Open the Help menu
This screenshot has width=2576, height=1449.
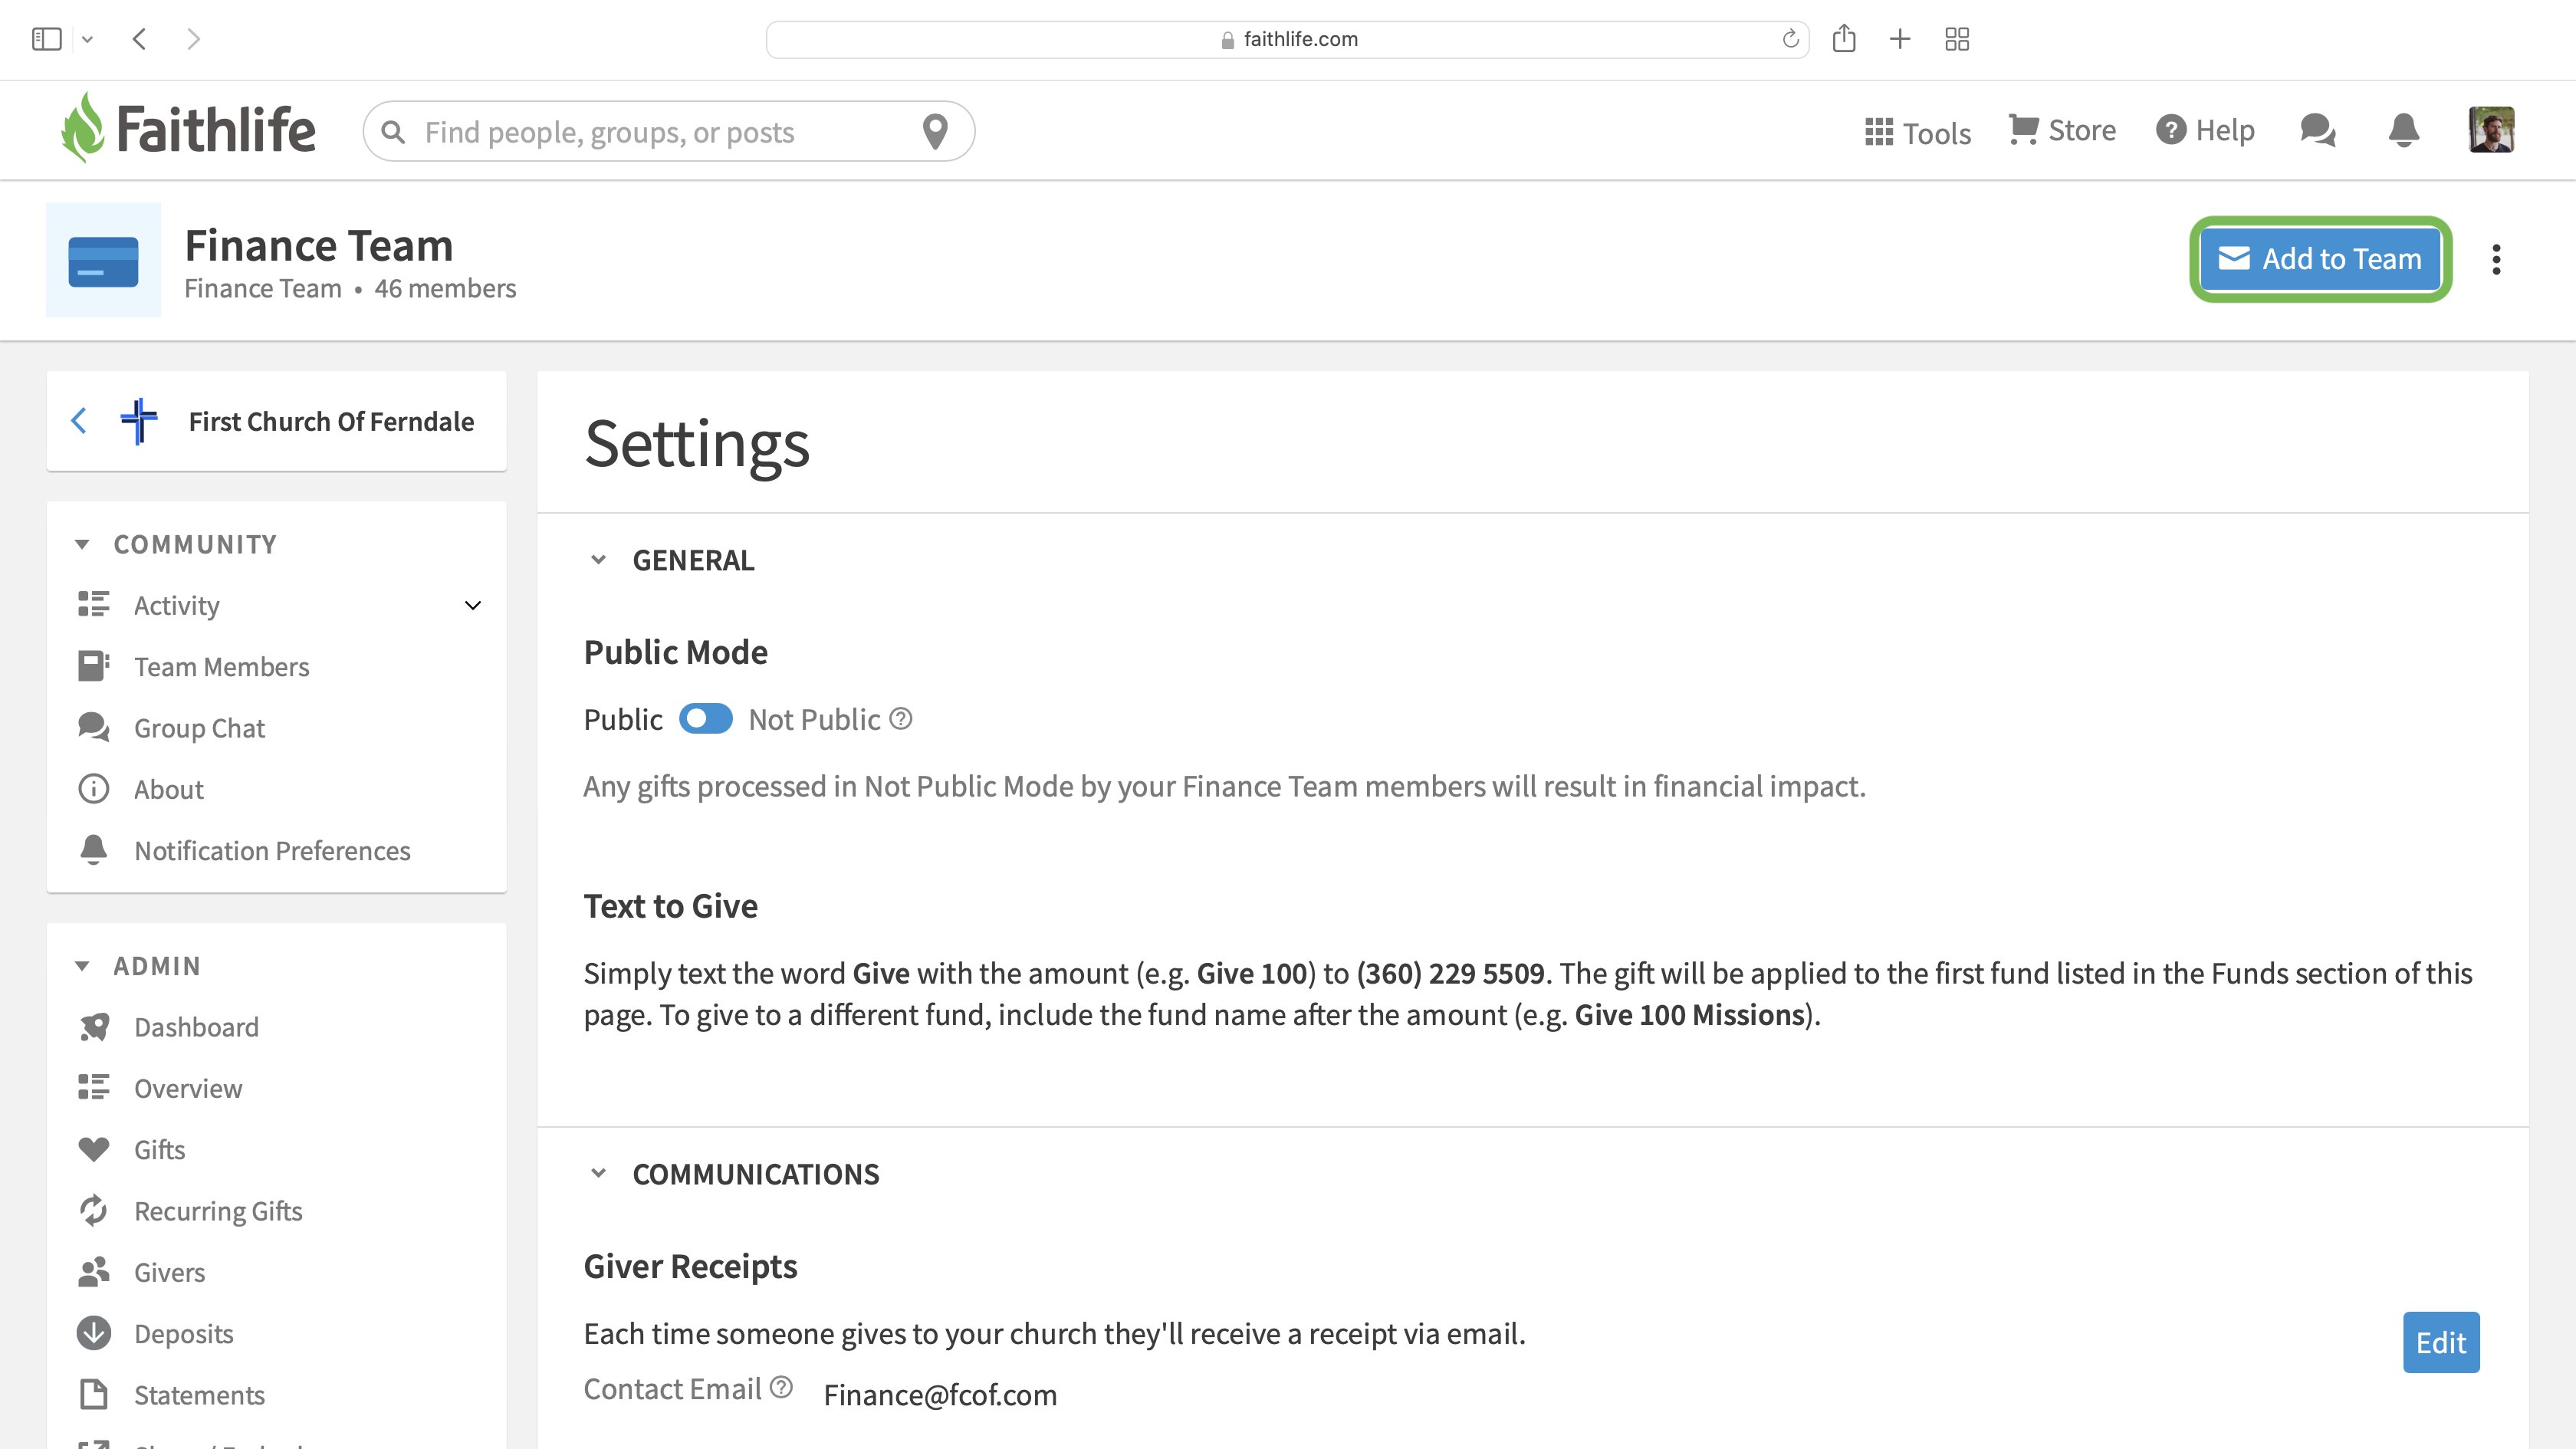(x=2205, y=130)
